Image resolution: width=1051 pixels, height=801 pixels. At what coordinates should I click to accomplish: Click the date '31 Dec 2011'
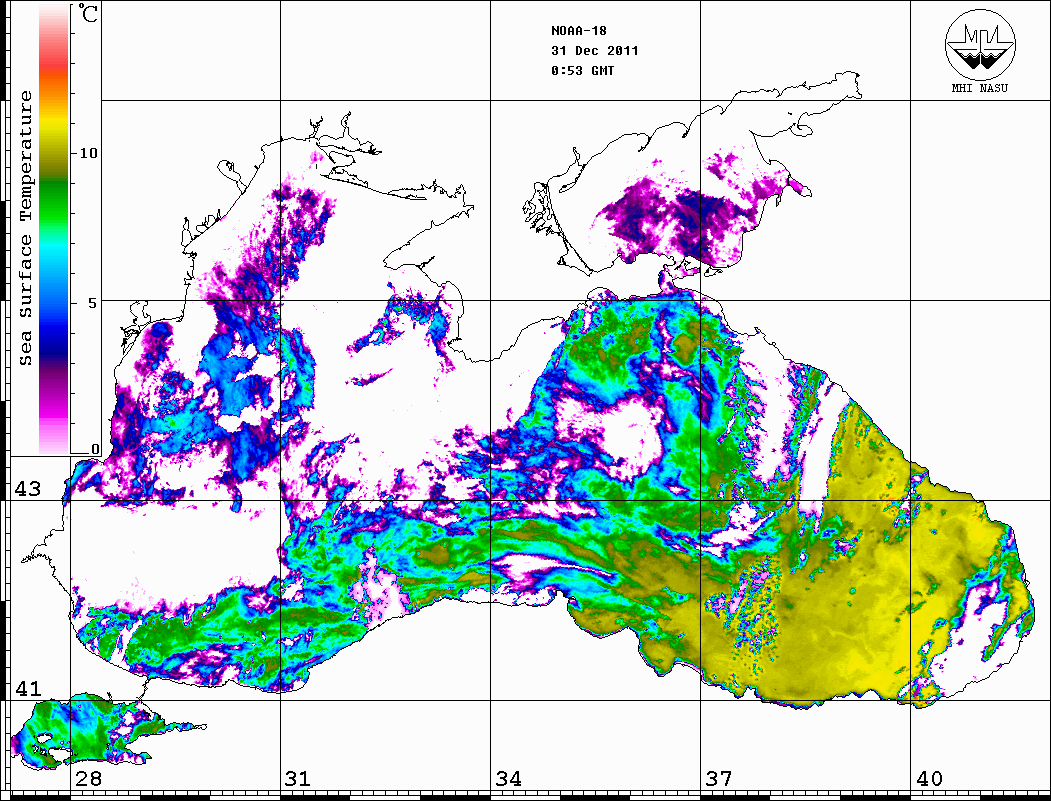coord(595,51)
